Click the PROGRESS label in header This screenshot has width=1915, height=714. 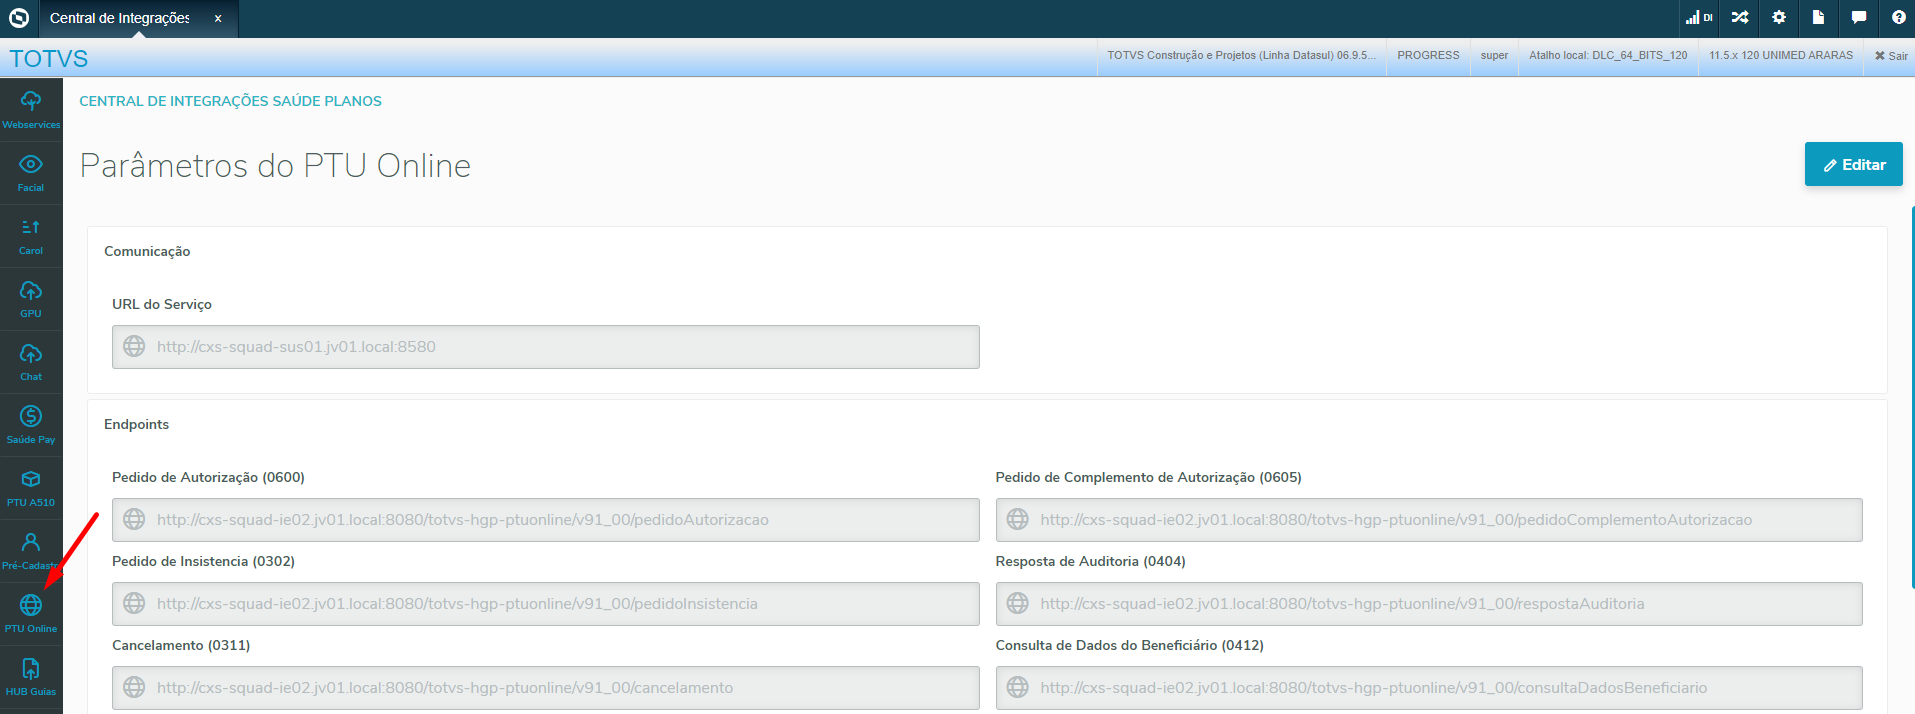tap(1428, 56)
